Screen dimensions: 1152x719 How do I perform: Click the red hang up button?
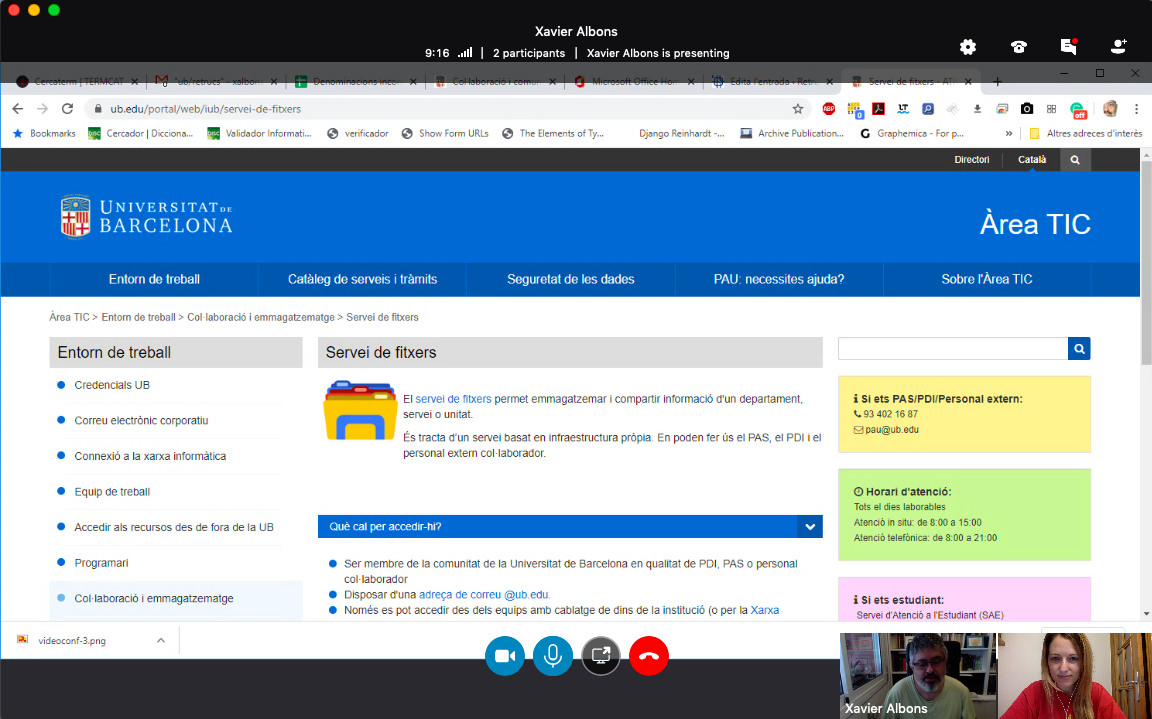[649, 656]
